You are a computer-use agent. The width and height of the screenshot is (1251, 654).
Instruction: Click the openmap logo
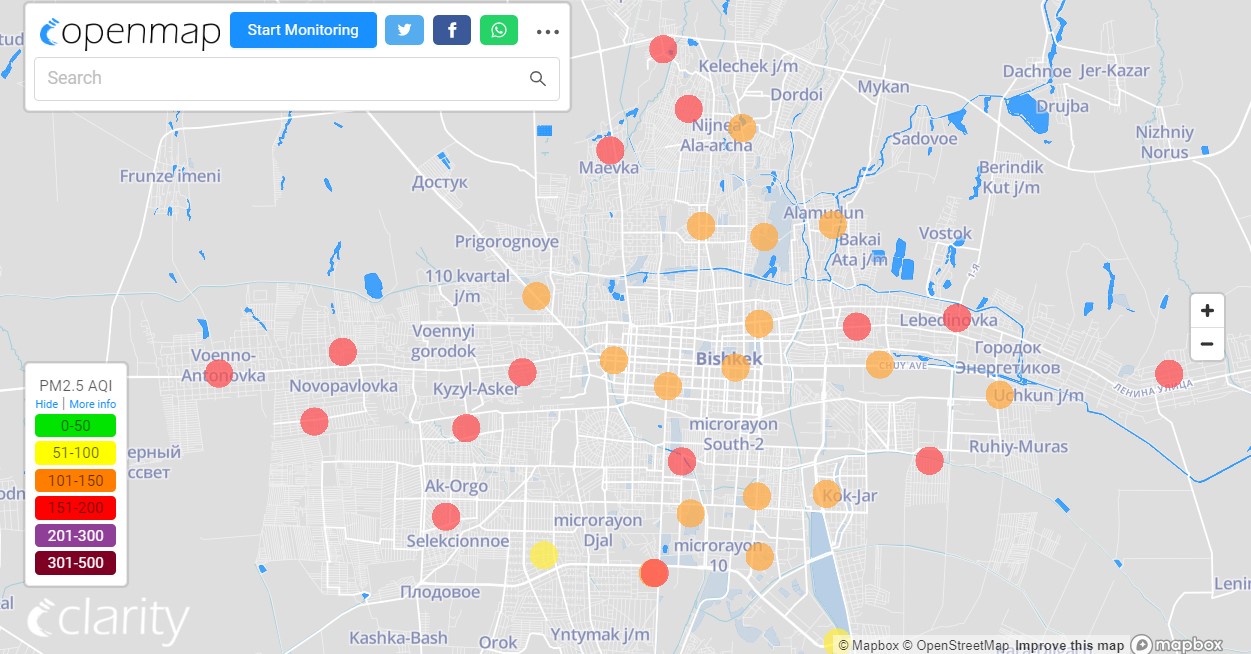click(x=130, y=32)
